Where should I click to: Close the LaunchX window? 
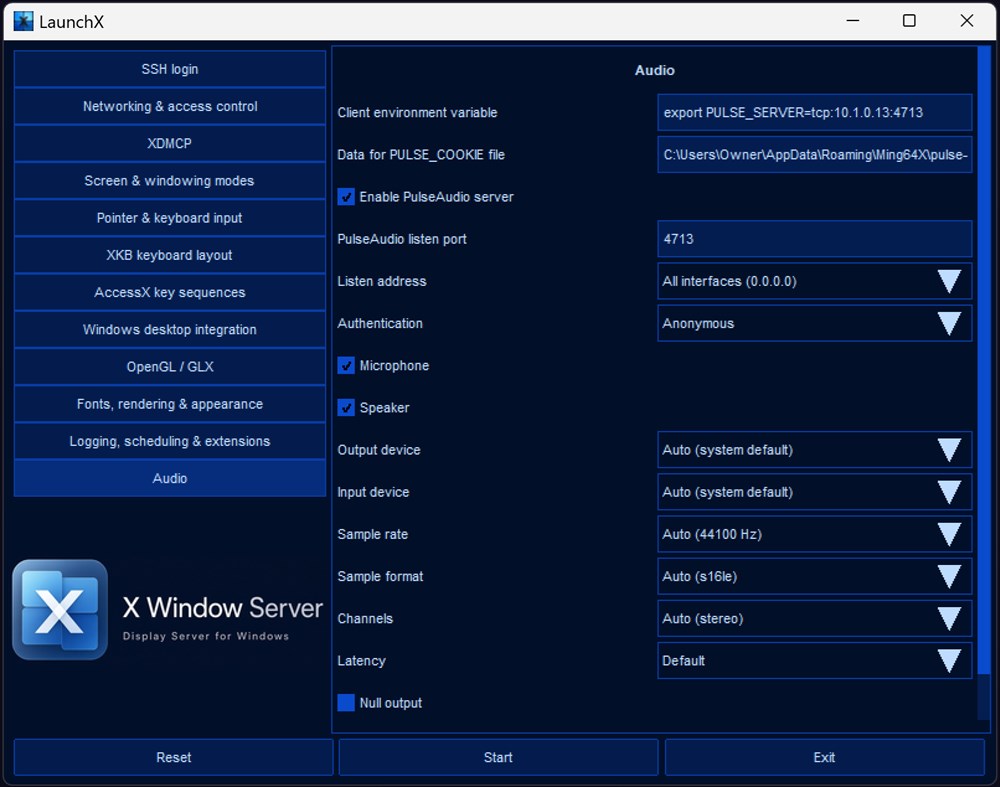coord(967,20)
